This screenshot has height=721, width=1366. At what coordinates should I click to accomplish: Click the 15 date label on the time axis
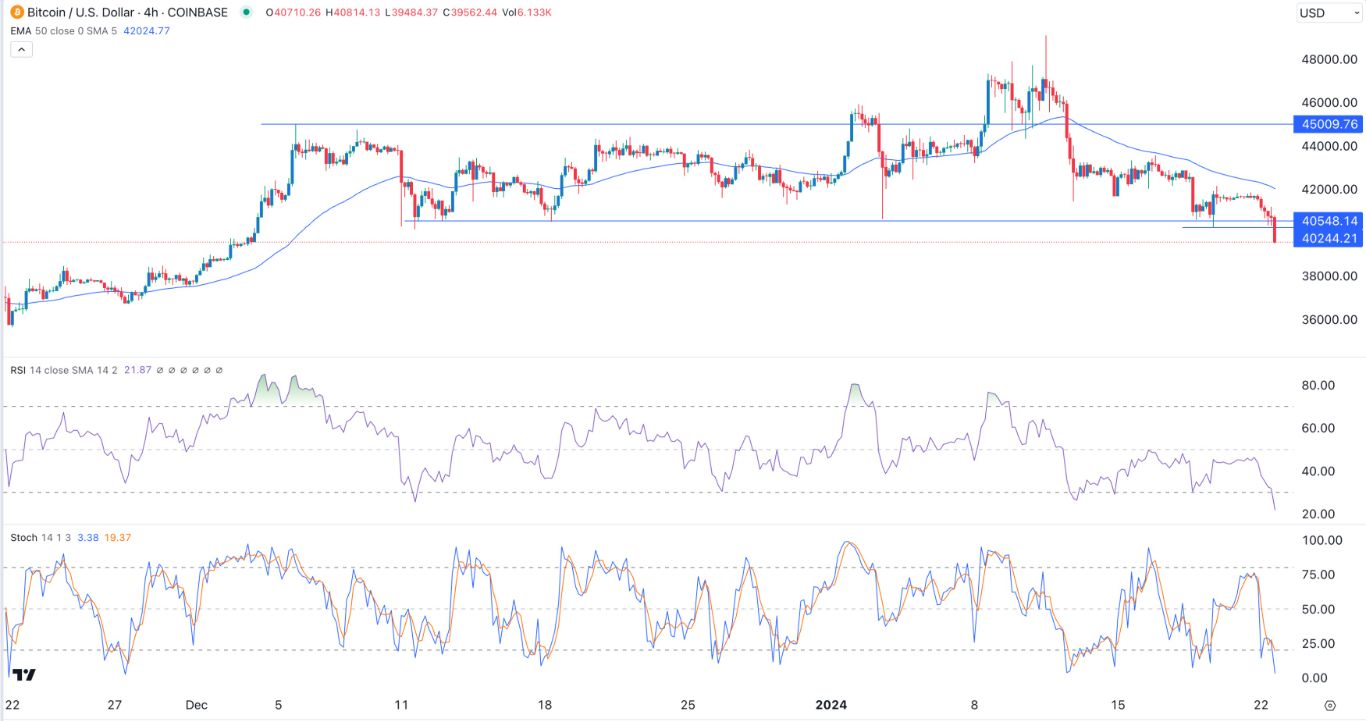click(1118, 705)
